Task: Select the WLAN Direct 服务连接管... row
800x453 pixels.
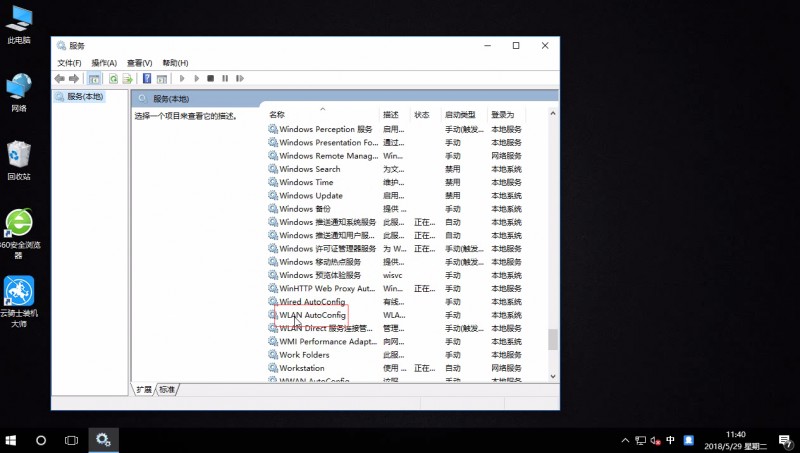Action: (396, 328)
